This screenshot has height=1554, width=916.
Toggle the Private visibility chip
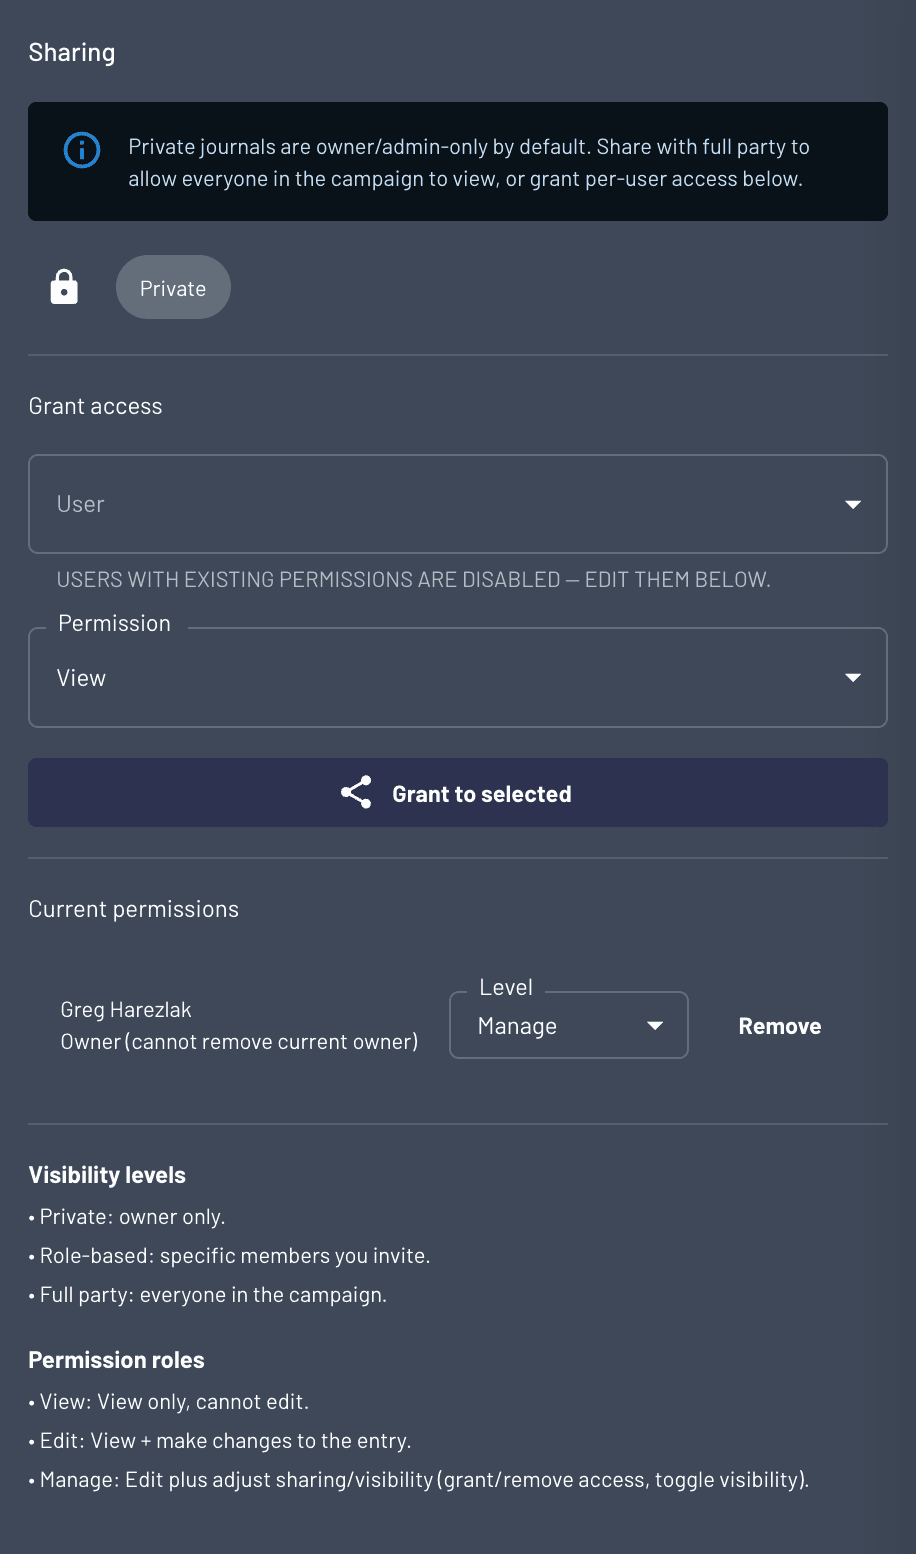tap(173, 288)
